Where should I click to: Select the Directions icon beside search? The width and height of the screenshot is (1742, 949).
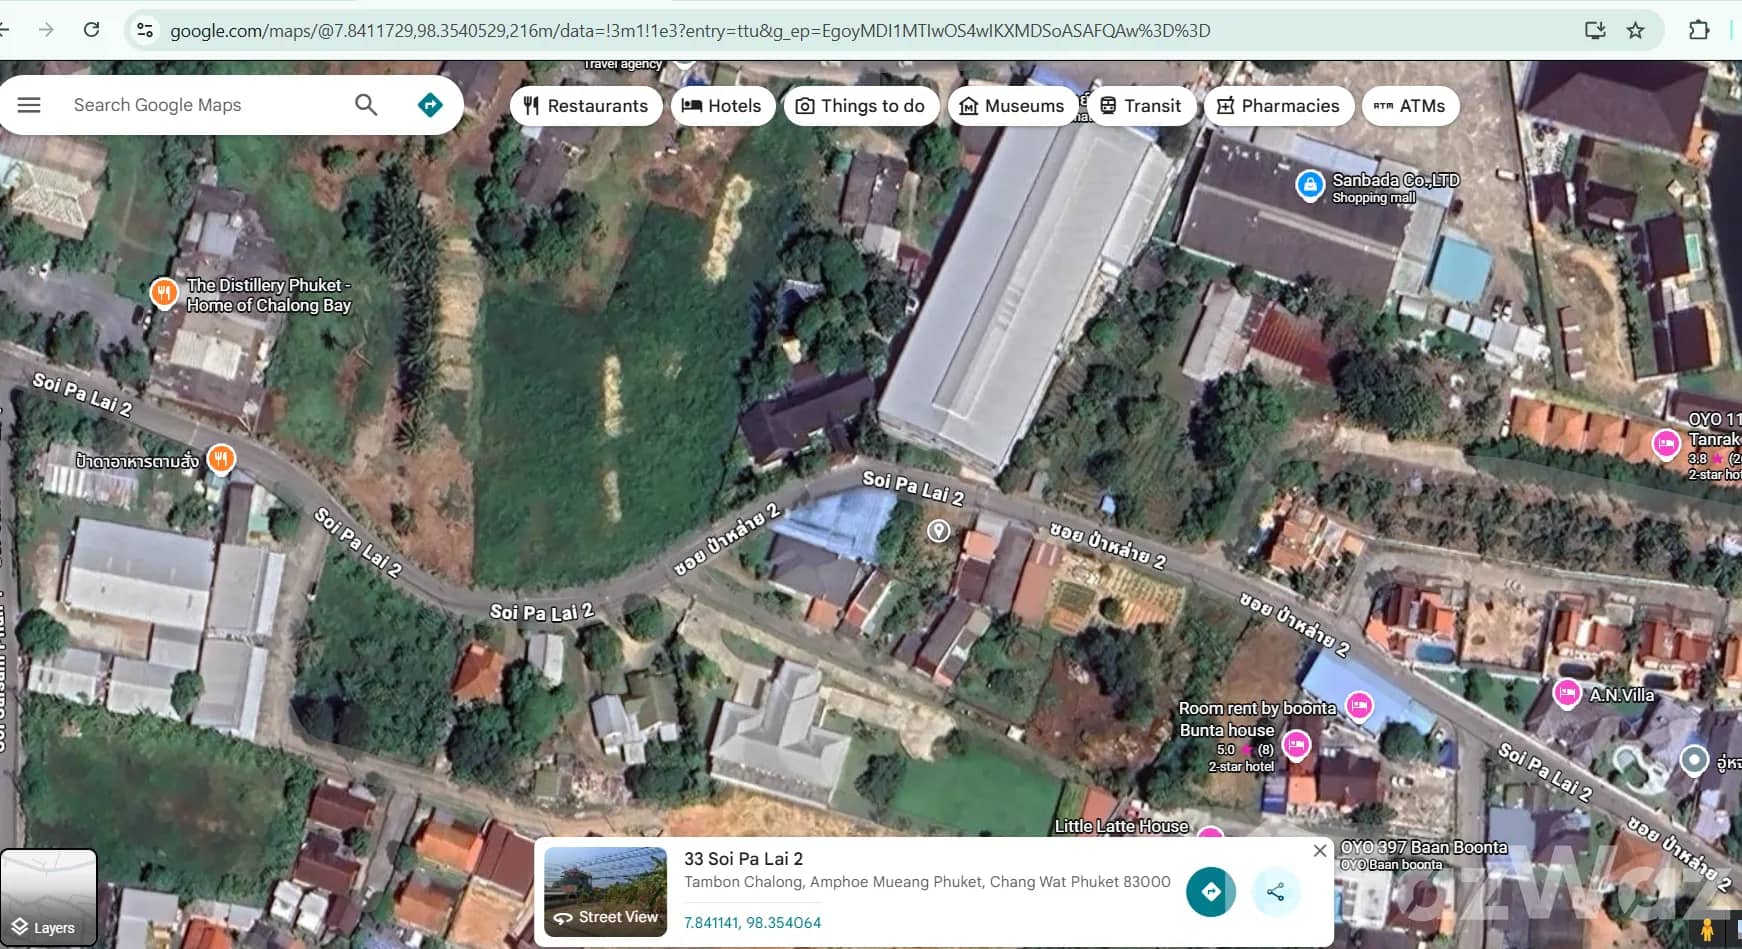pyautogui.click(x=431, y=104)
